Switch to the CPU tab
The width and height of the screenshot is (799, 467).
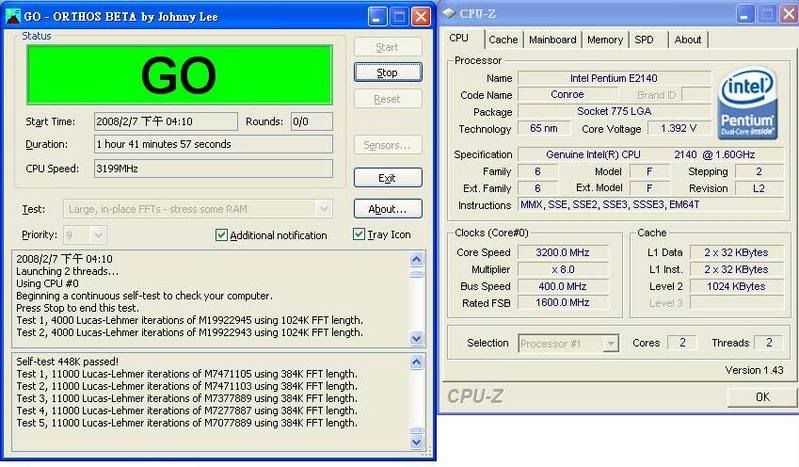[459, 38]
